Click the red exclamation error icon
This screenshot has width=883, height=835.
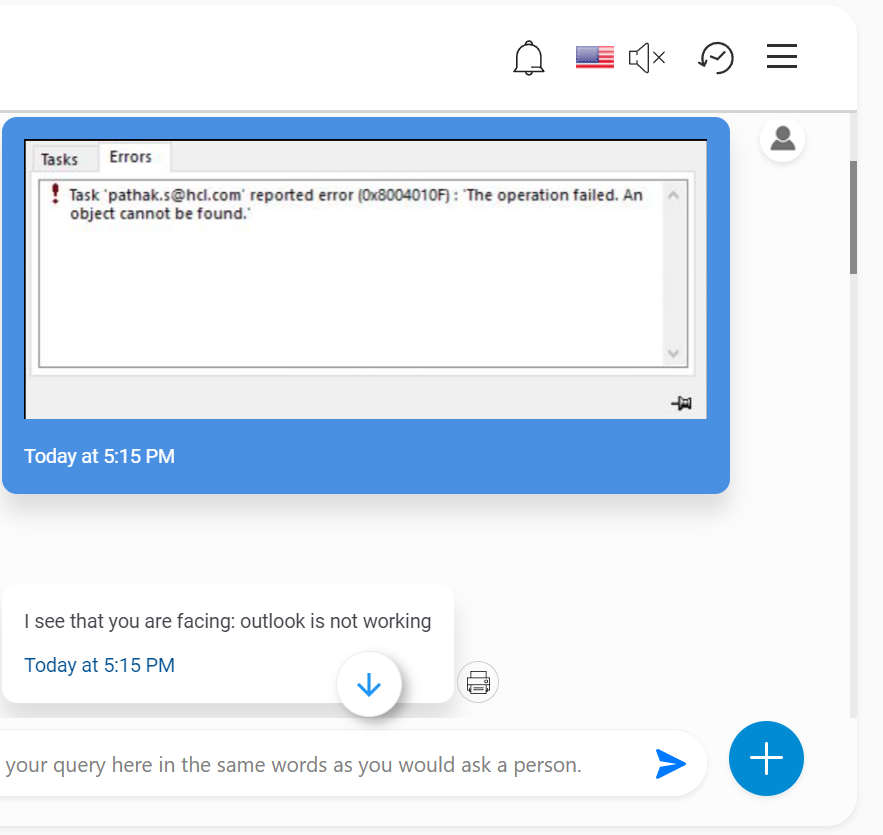click(x=55, y=194)
